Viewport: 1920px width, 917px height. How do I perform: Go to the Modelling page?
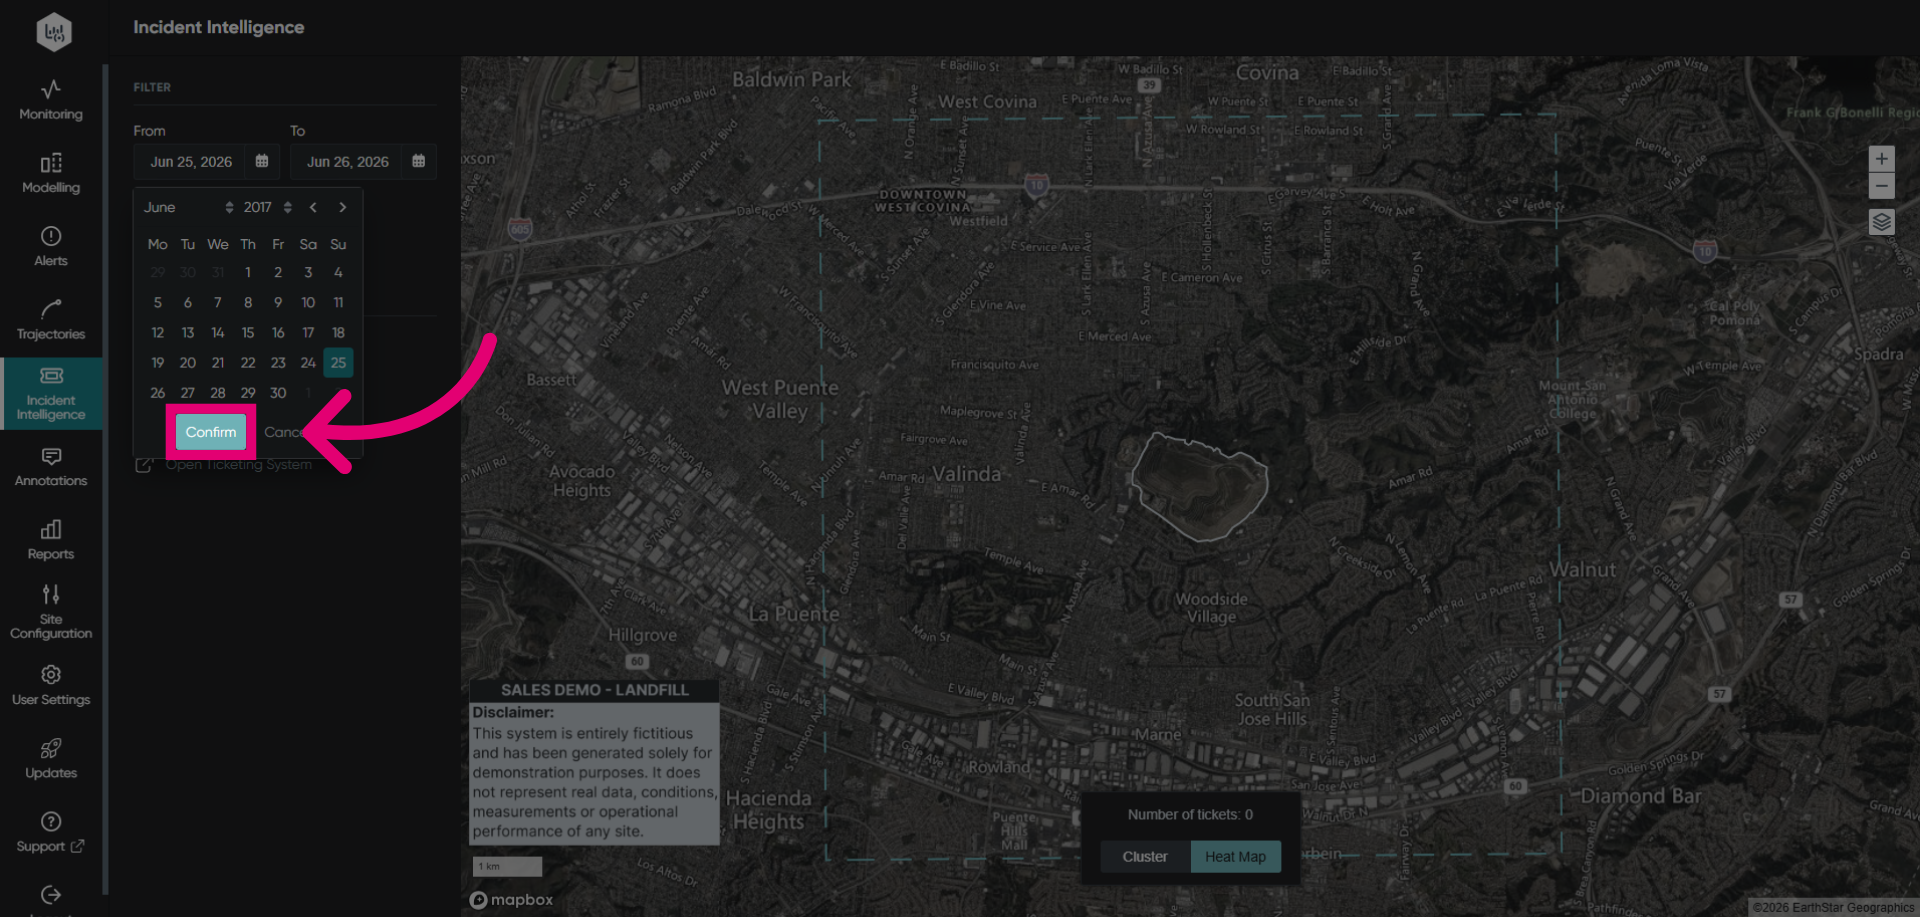point(51,173)
